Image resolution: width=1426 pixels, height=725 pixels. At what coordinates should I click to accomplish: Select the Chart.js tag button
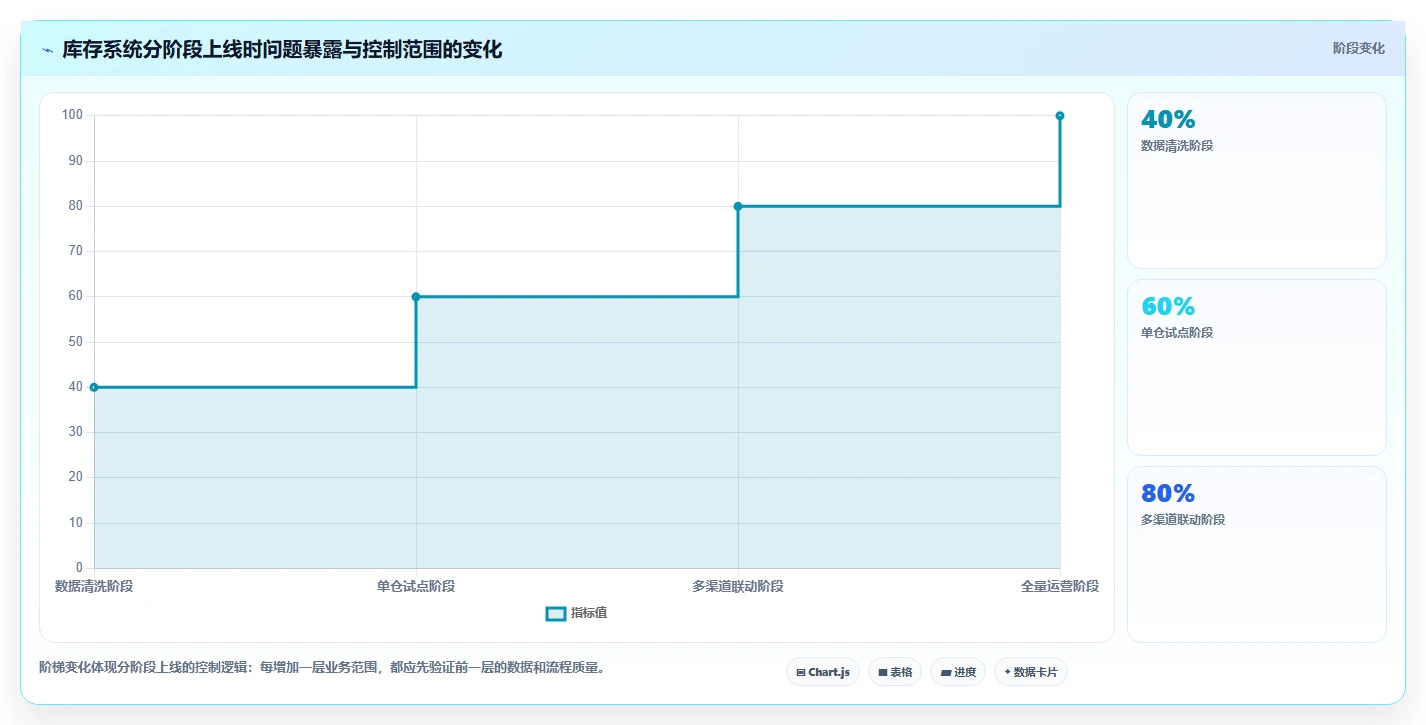point(823,672)
